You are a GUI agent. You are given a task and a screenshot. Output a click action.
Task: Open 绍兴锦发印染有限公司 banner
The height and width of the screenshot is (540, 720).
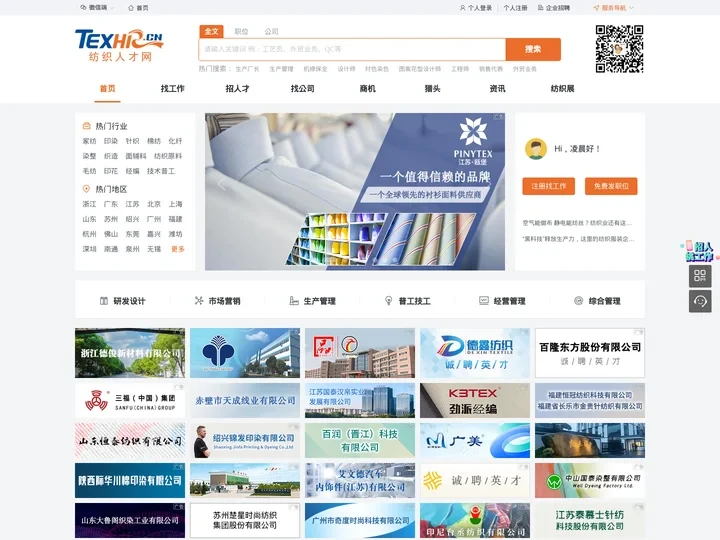[x=245, y=440]
